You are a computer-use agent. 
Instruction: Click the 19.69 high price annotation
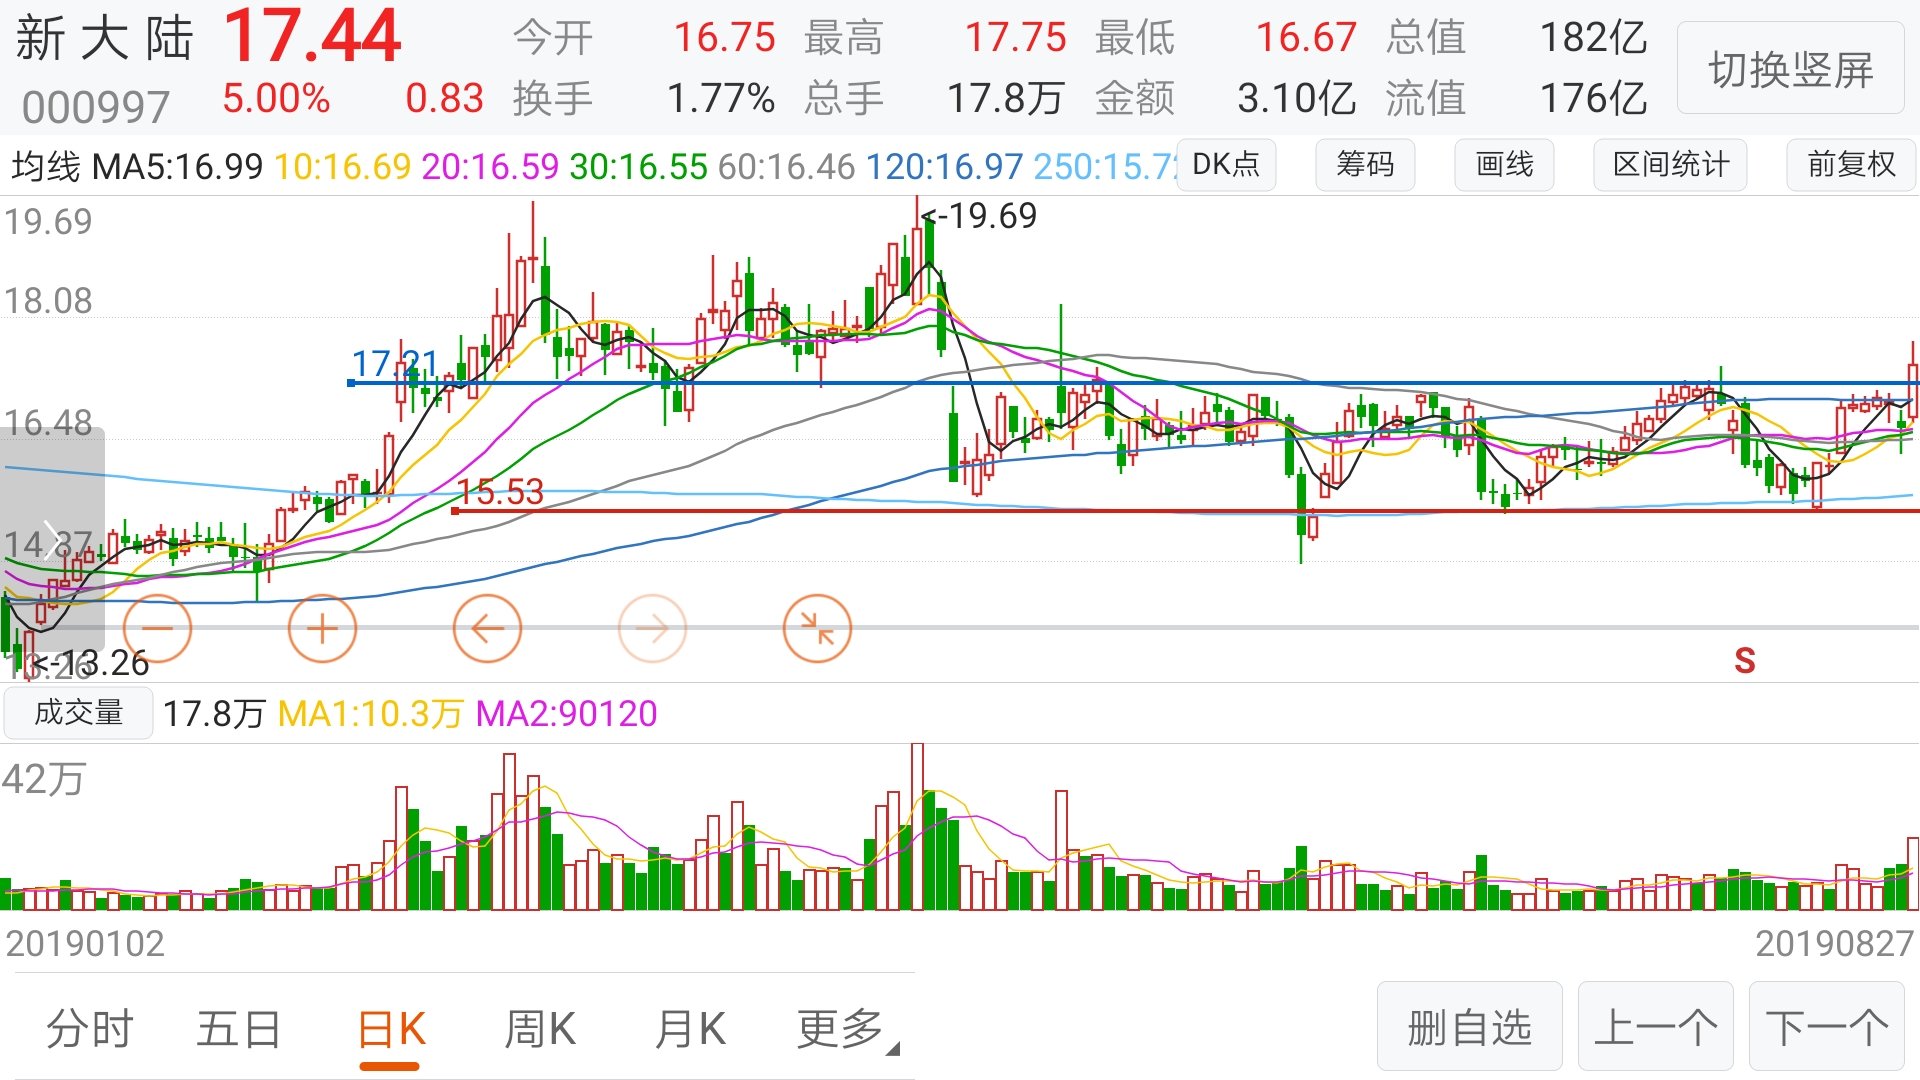pyautogui.click(x=980, y=215)
